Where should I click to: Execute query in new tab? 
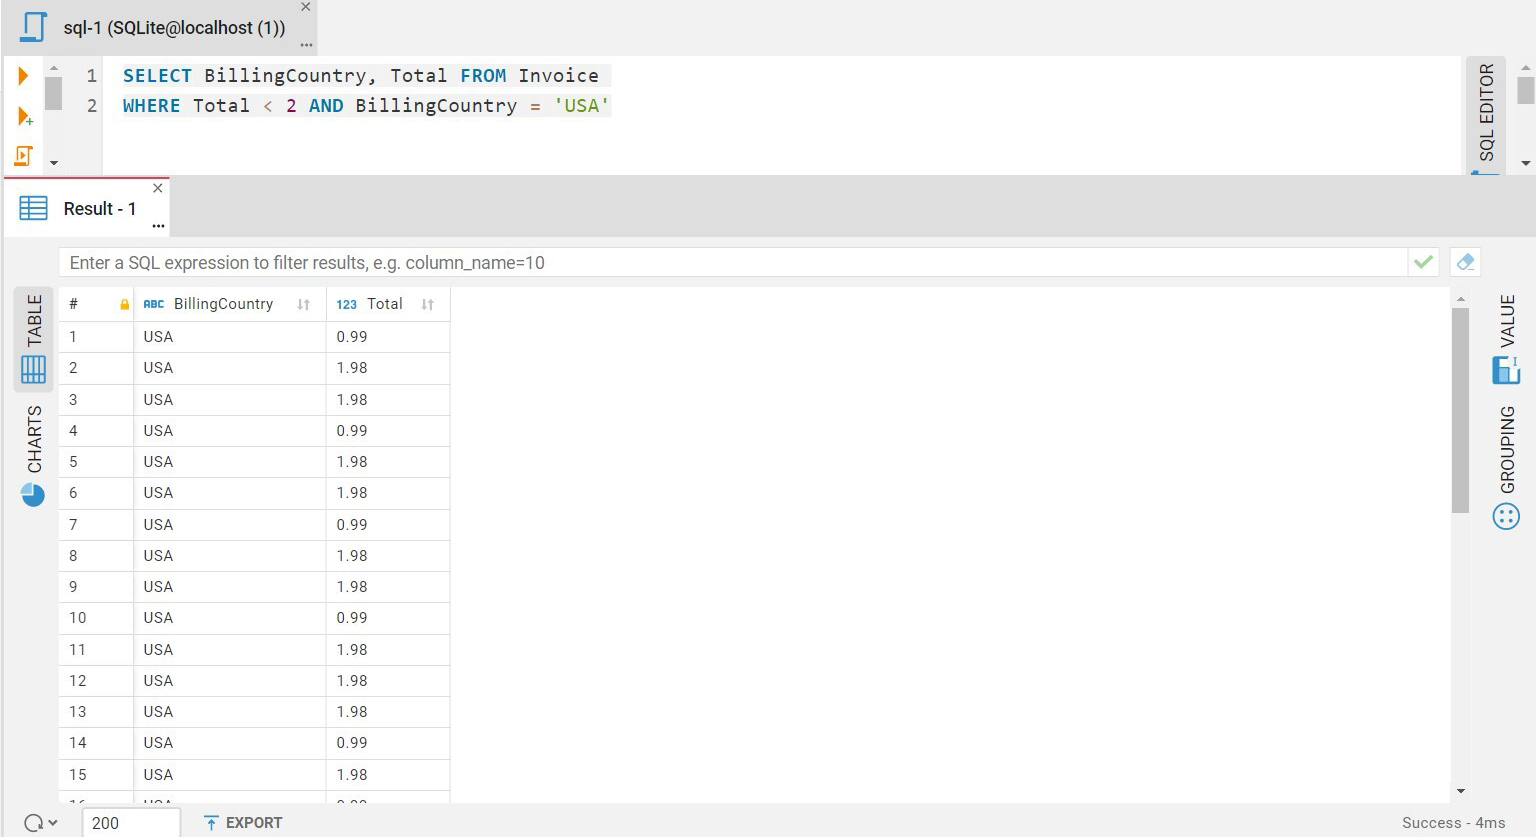24,115
